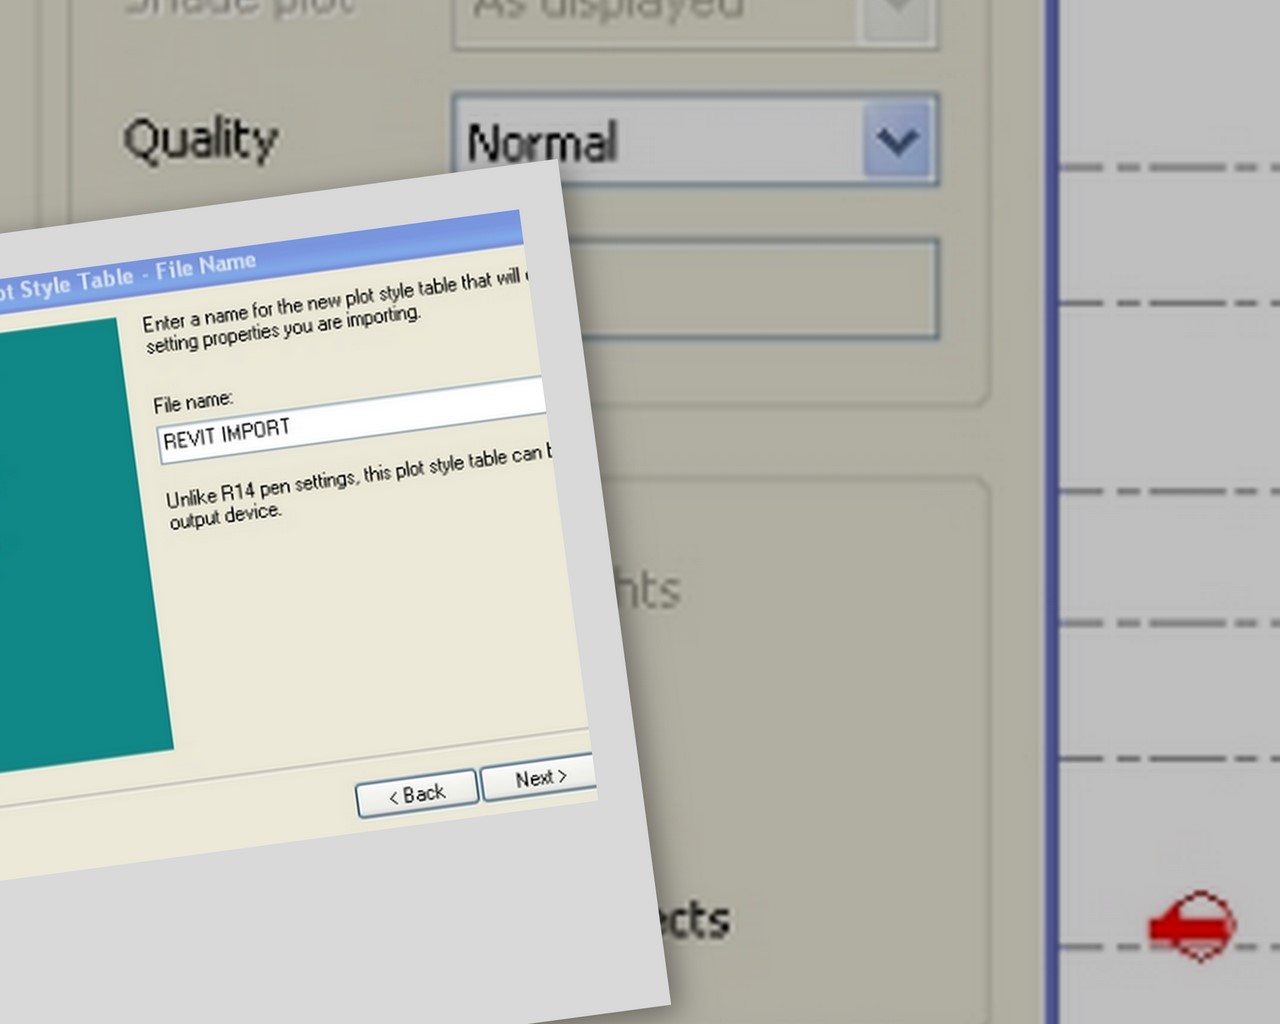
Task: Click the File name field containing REVIT IMPORT
Action: (352, 421)
